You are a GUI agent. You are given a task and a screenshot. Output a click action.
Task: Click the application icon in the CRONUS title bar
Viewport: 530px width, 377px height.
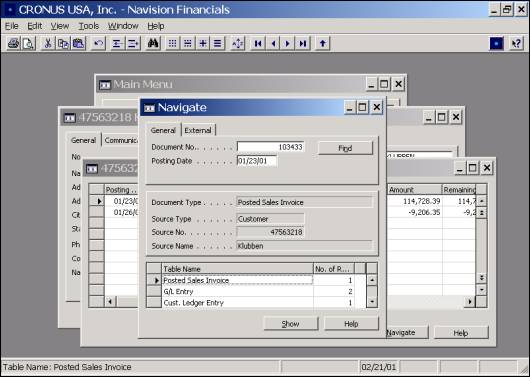[10, 10]
